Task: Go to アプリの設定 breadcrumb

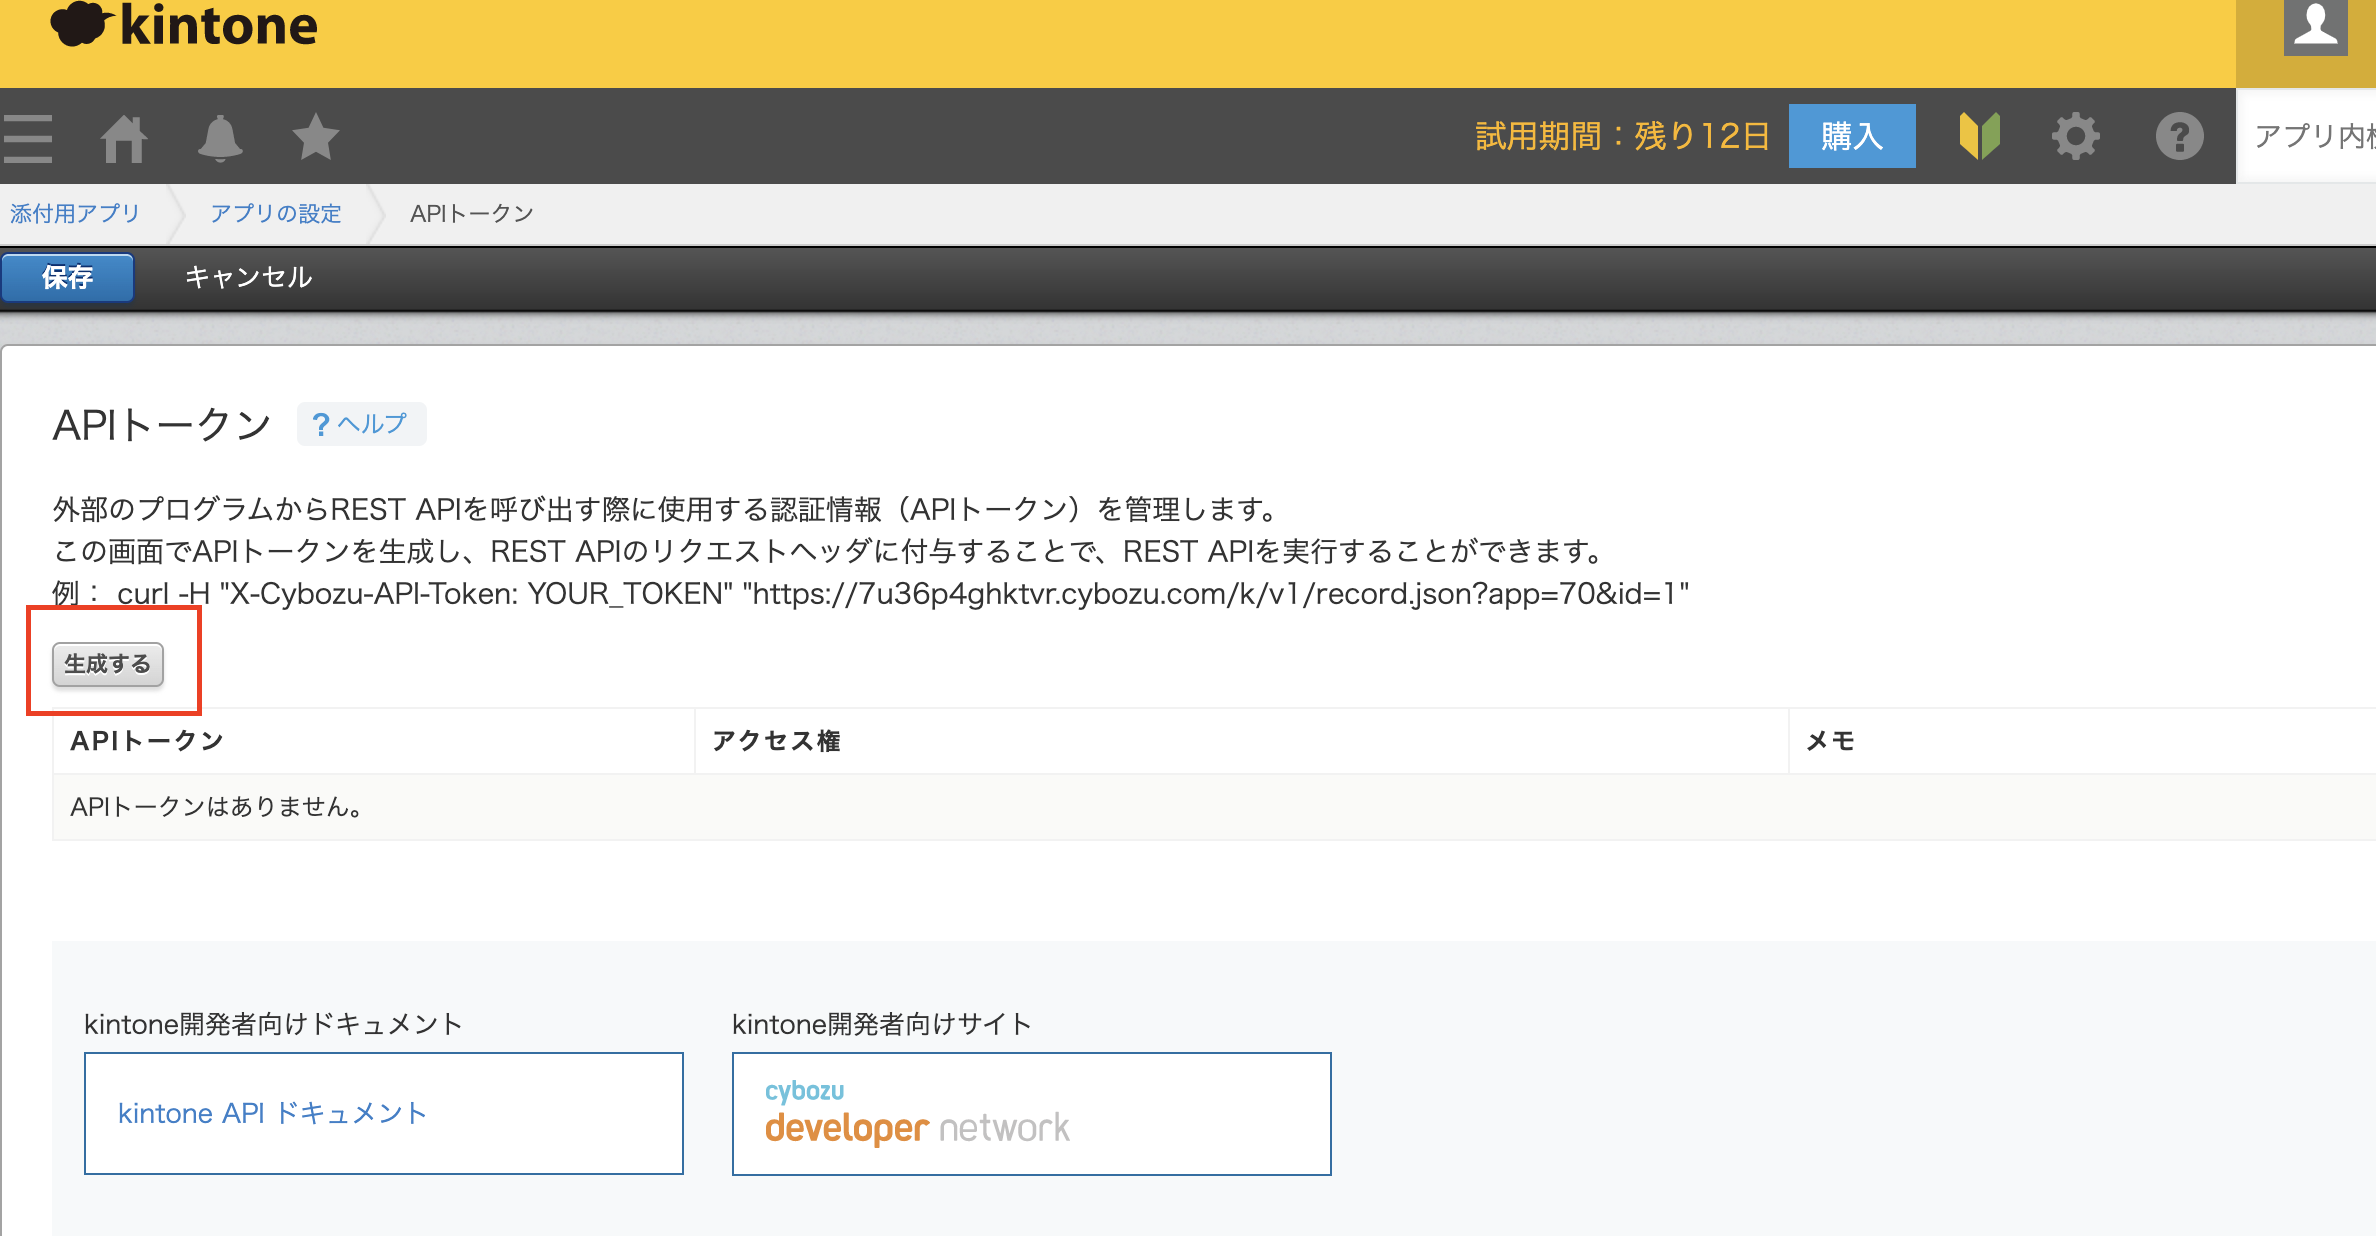Action: tap(275, 213)
